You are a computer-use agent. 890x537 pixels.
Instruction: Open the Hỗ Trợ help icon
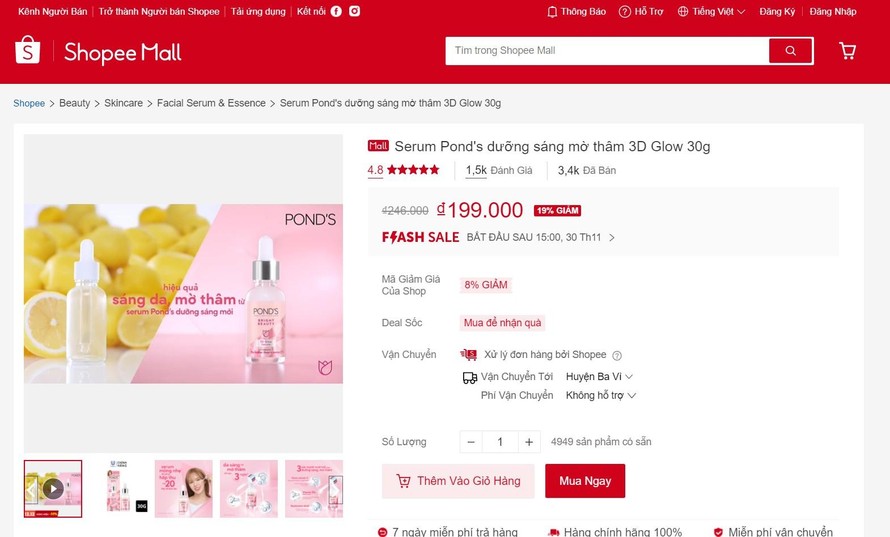[x=641, y=12]
